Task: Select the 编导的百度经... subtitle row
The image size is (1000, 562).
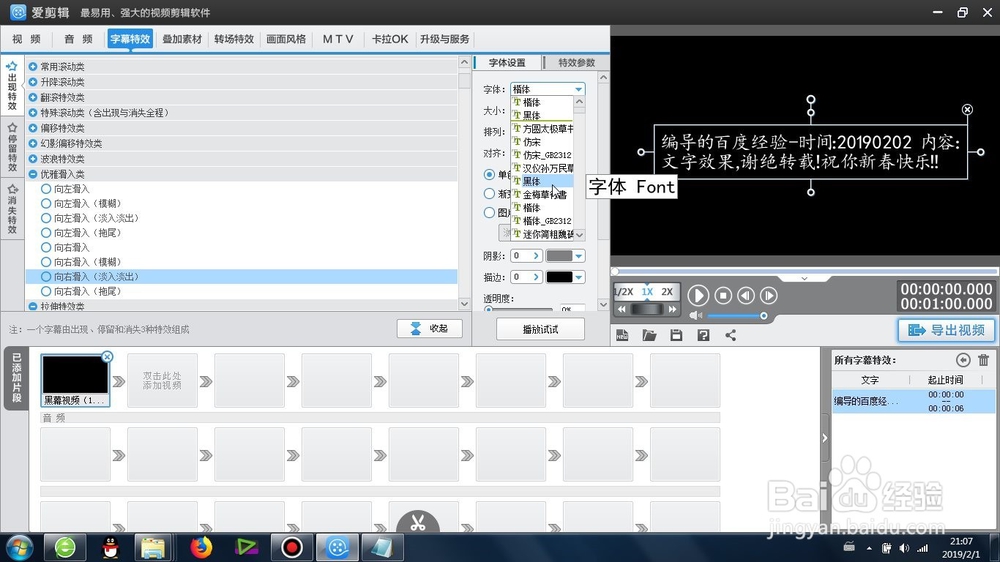Action: 913,401
